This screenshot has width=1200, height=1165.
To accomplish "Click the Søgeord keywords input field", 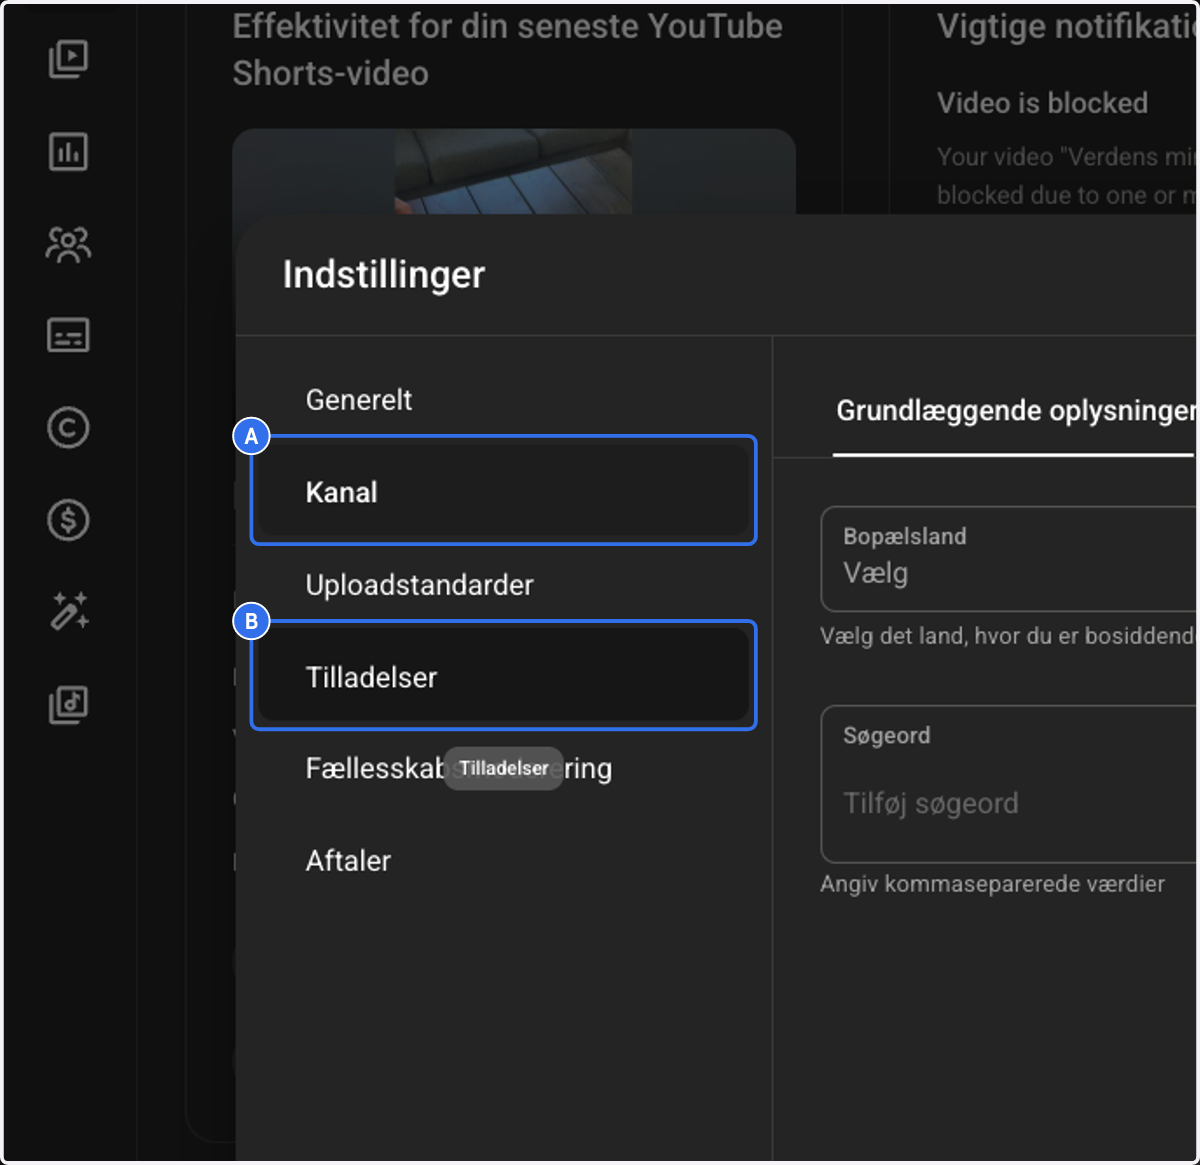I will tap(1008, 784).
